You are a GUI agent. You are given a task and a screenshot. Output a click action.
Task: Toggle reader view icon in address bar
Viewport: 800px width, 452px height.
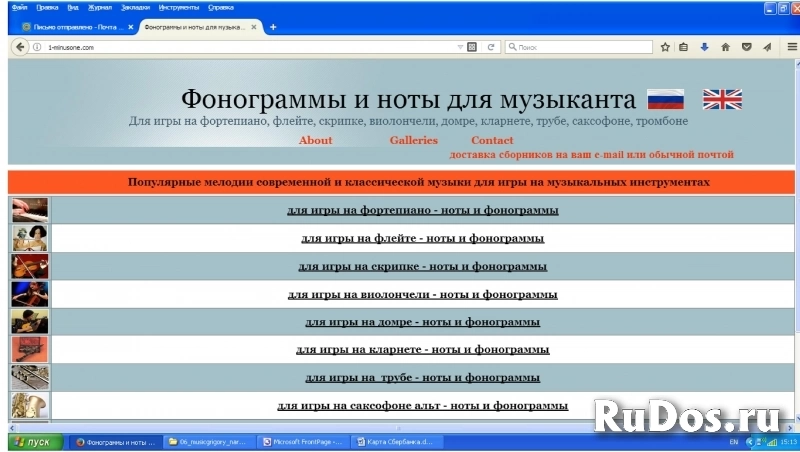[472, 47]
